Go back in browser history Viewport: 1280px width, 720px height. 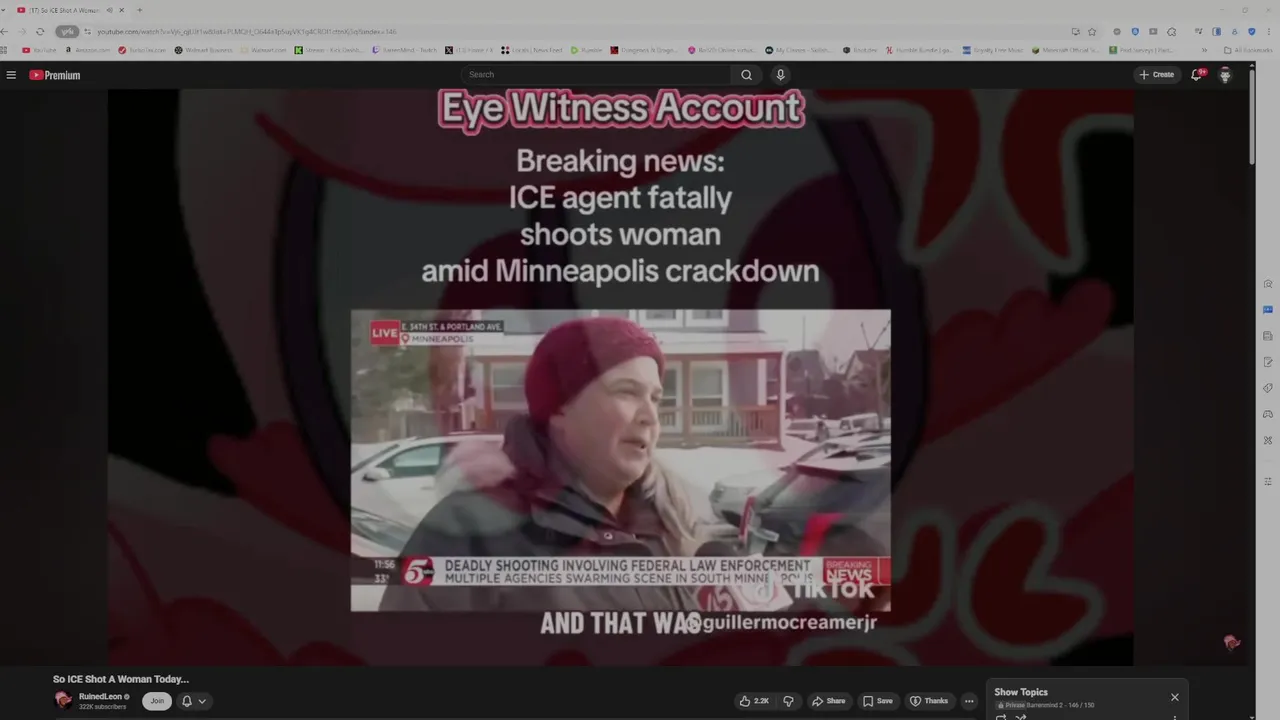[x=4, y=31]
